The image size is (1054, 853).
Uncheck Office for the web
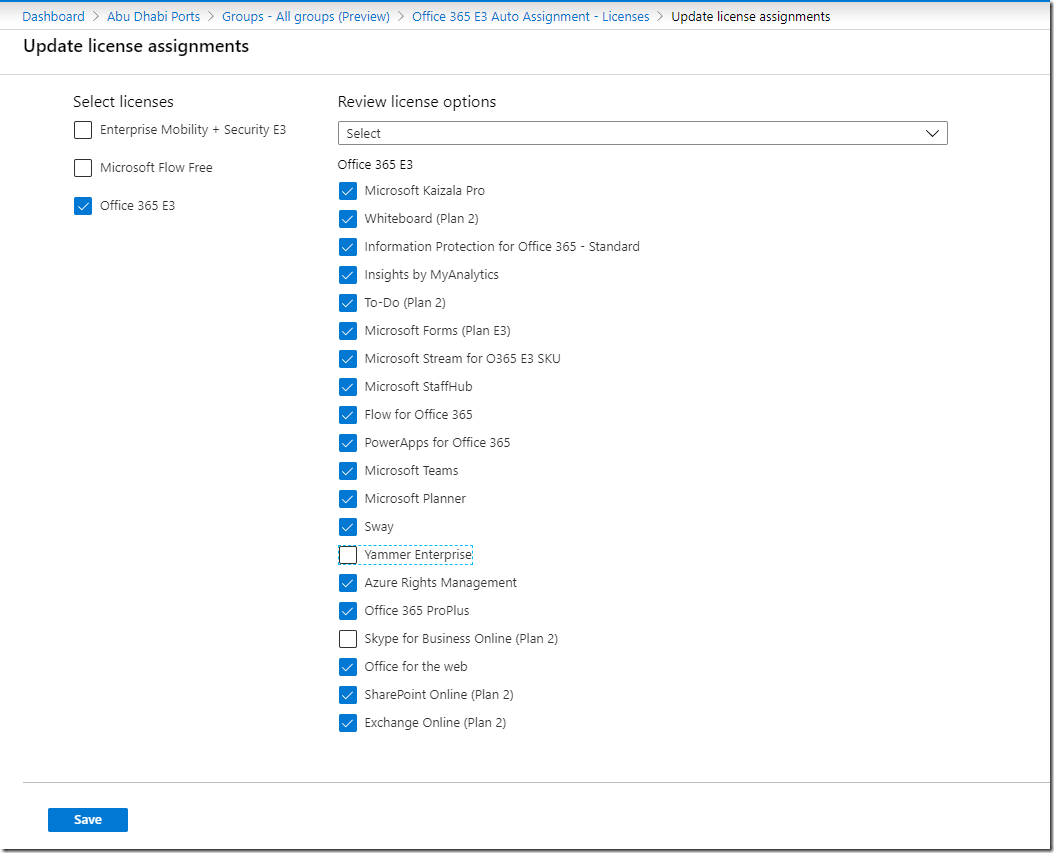(x=348, y=667)
